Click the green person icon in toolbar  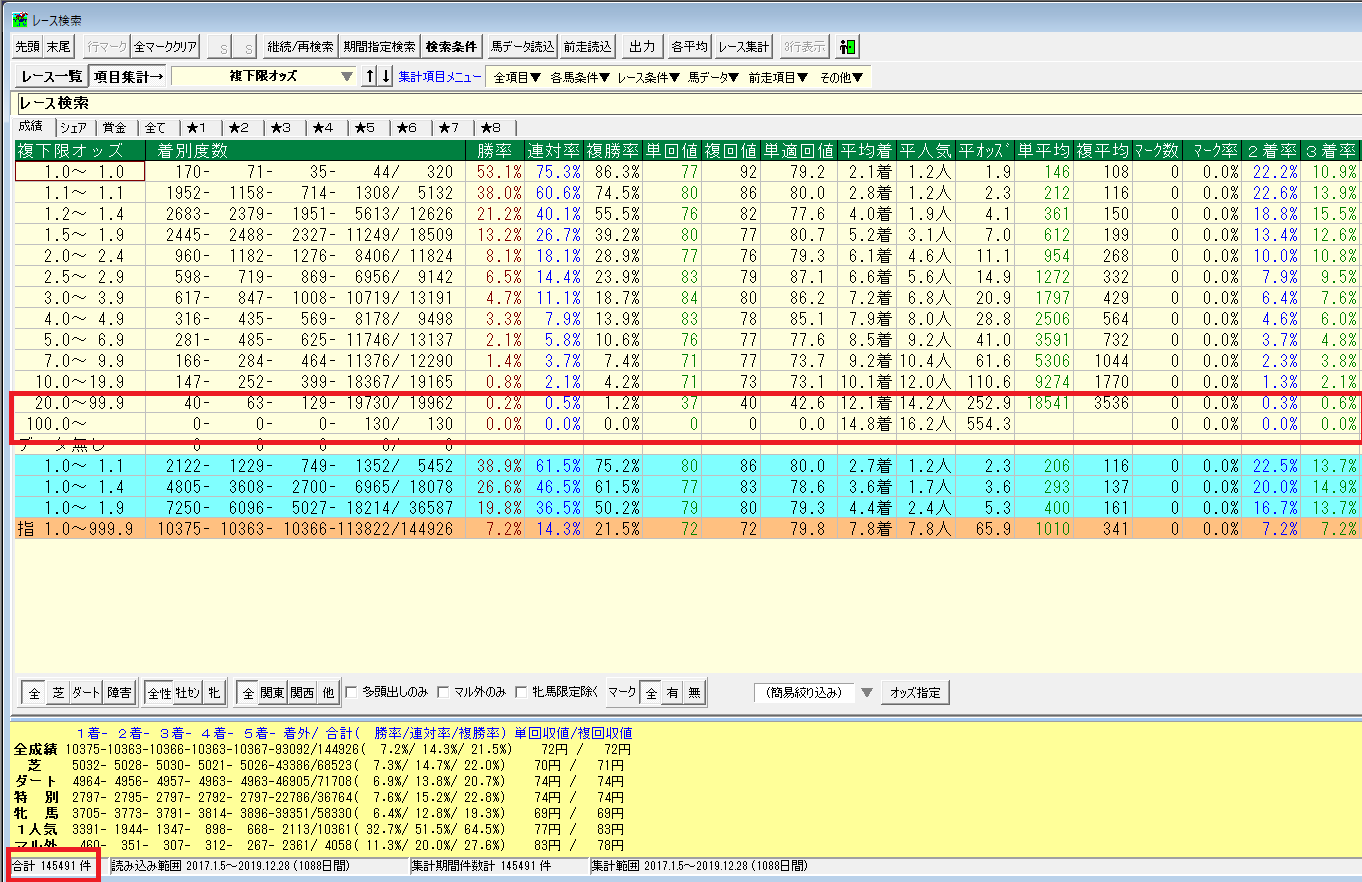pos(848,46)
